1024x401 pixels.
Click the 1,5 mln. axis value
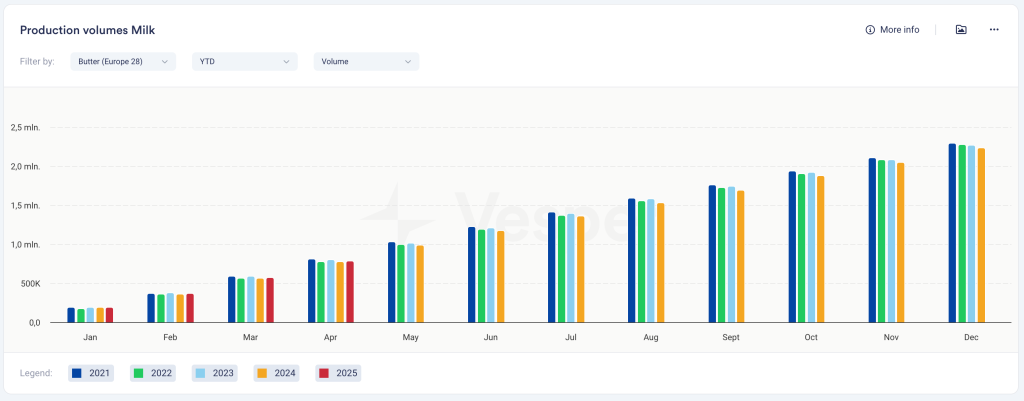click(x=25, y=206)
